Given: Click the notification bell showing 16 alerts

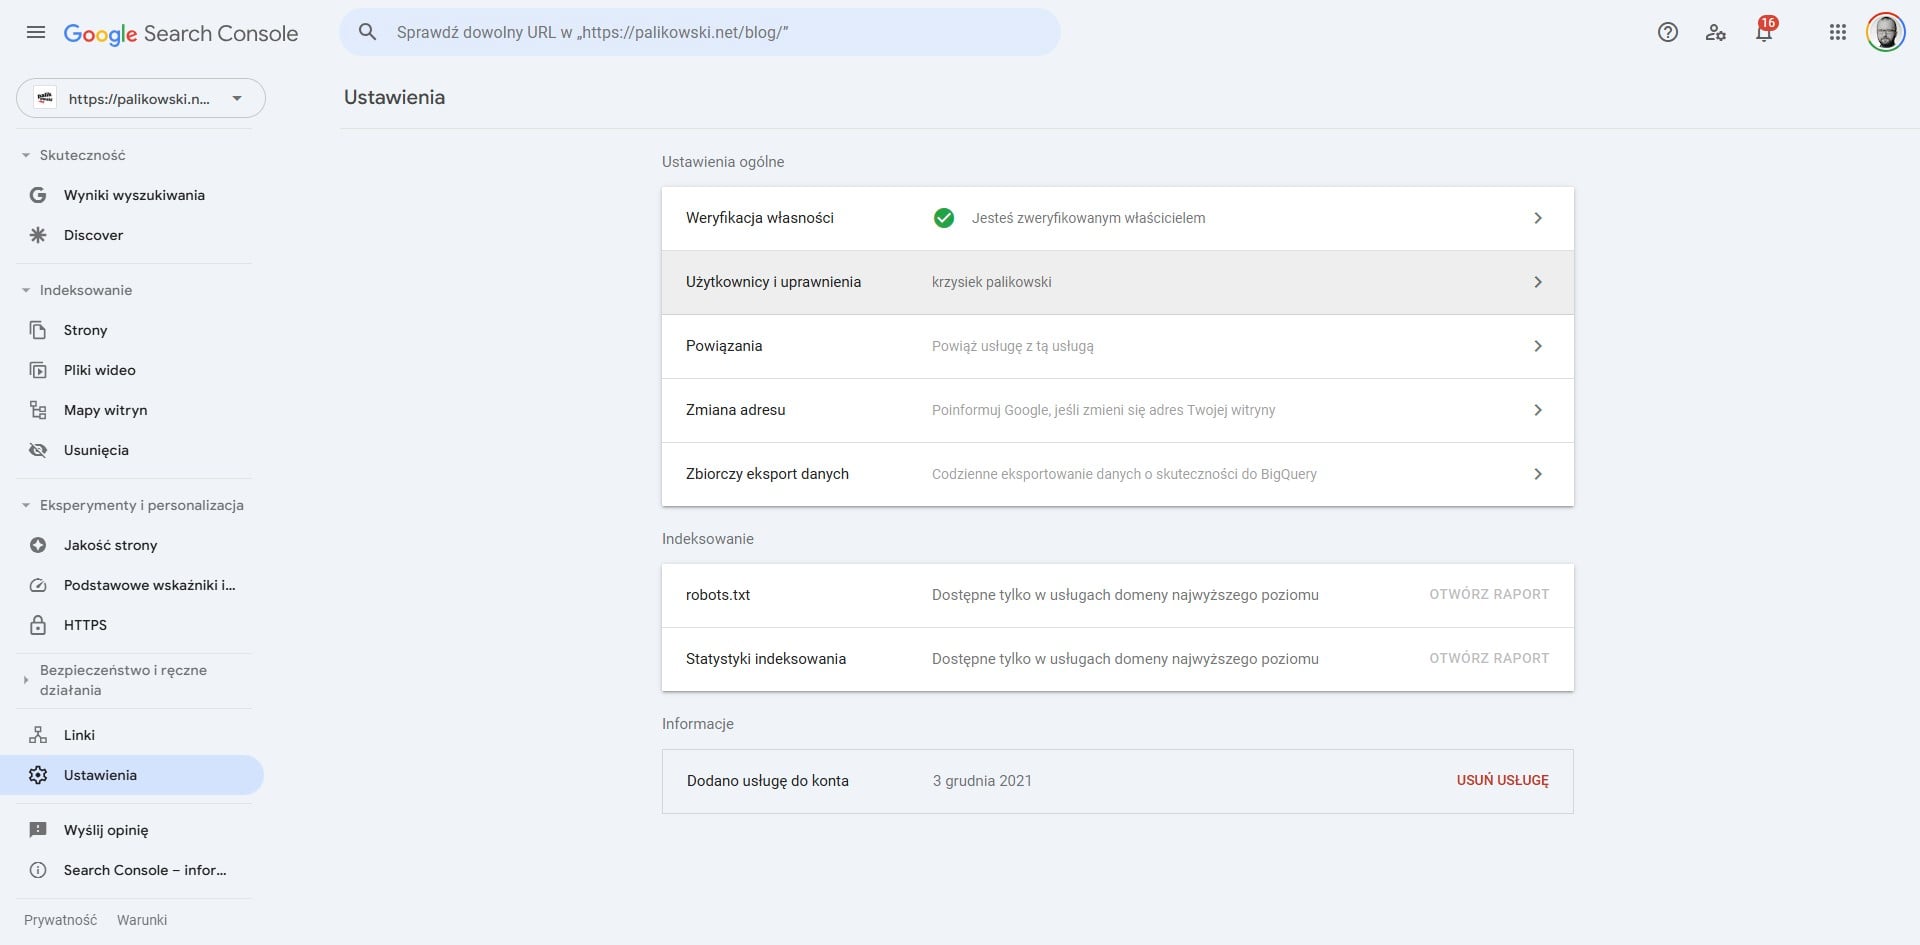Looking at the screenshot, I should (x=1763, y=32).
